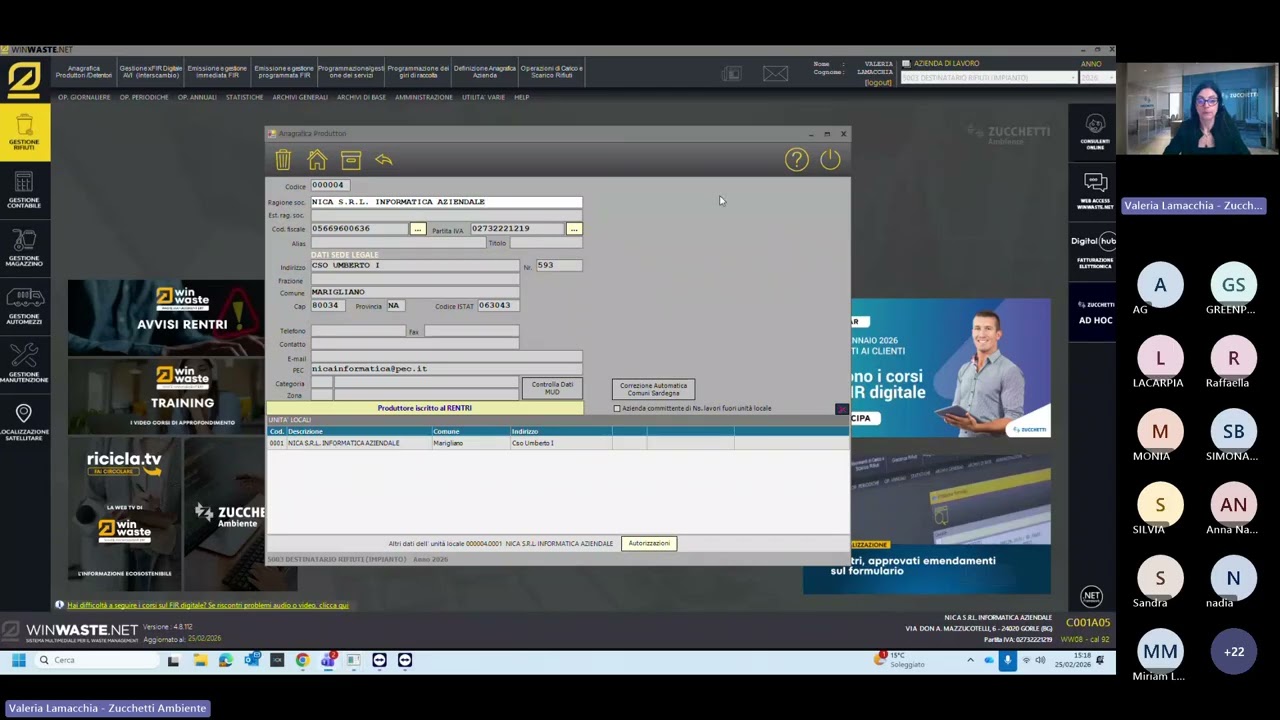Click Anagrafica Produttori/Detentori toolbar button
Screen dimensions: 1280x720
(84, 72)
